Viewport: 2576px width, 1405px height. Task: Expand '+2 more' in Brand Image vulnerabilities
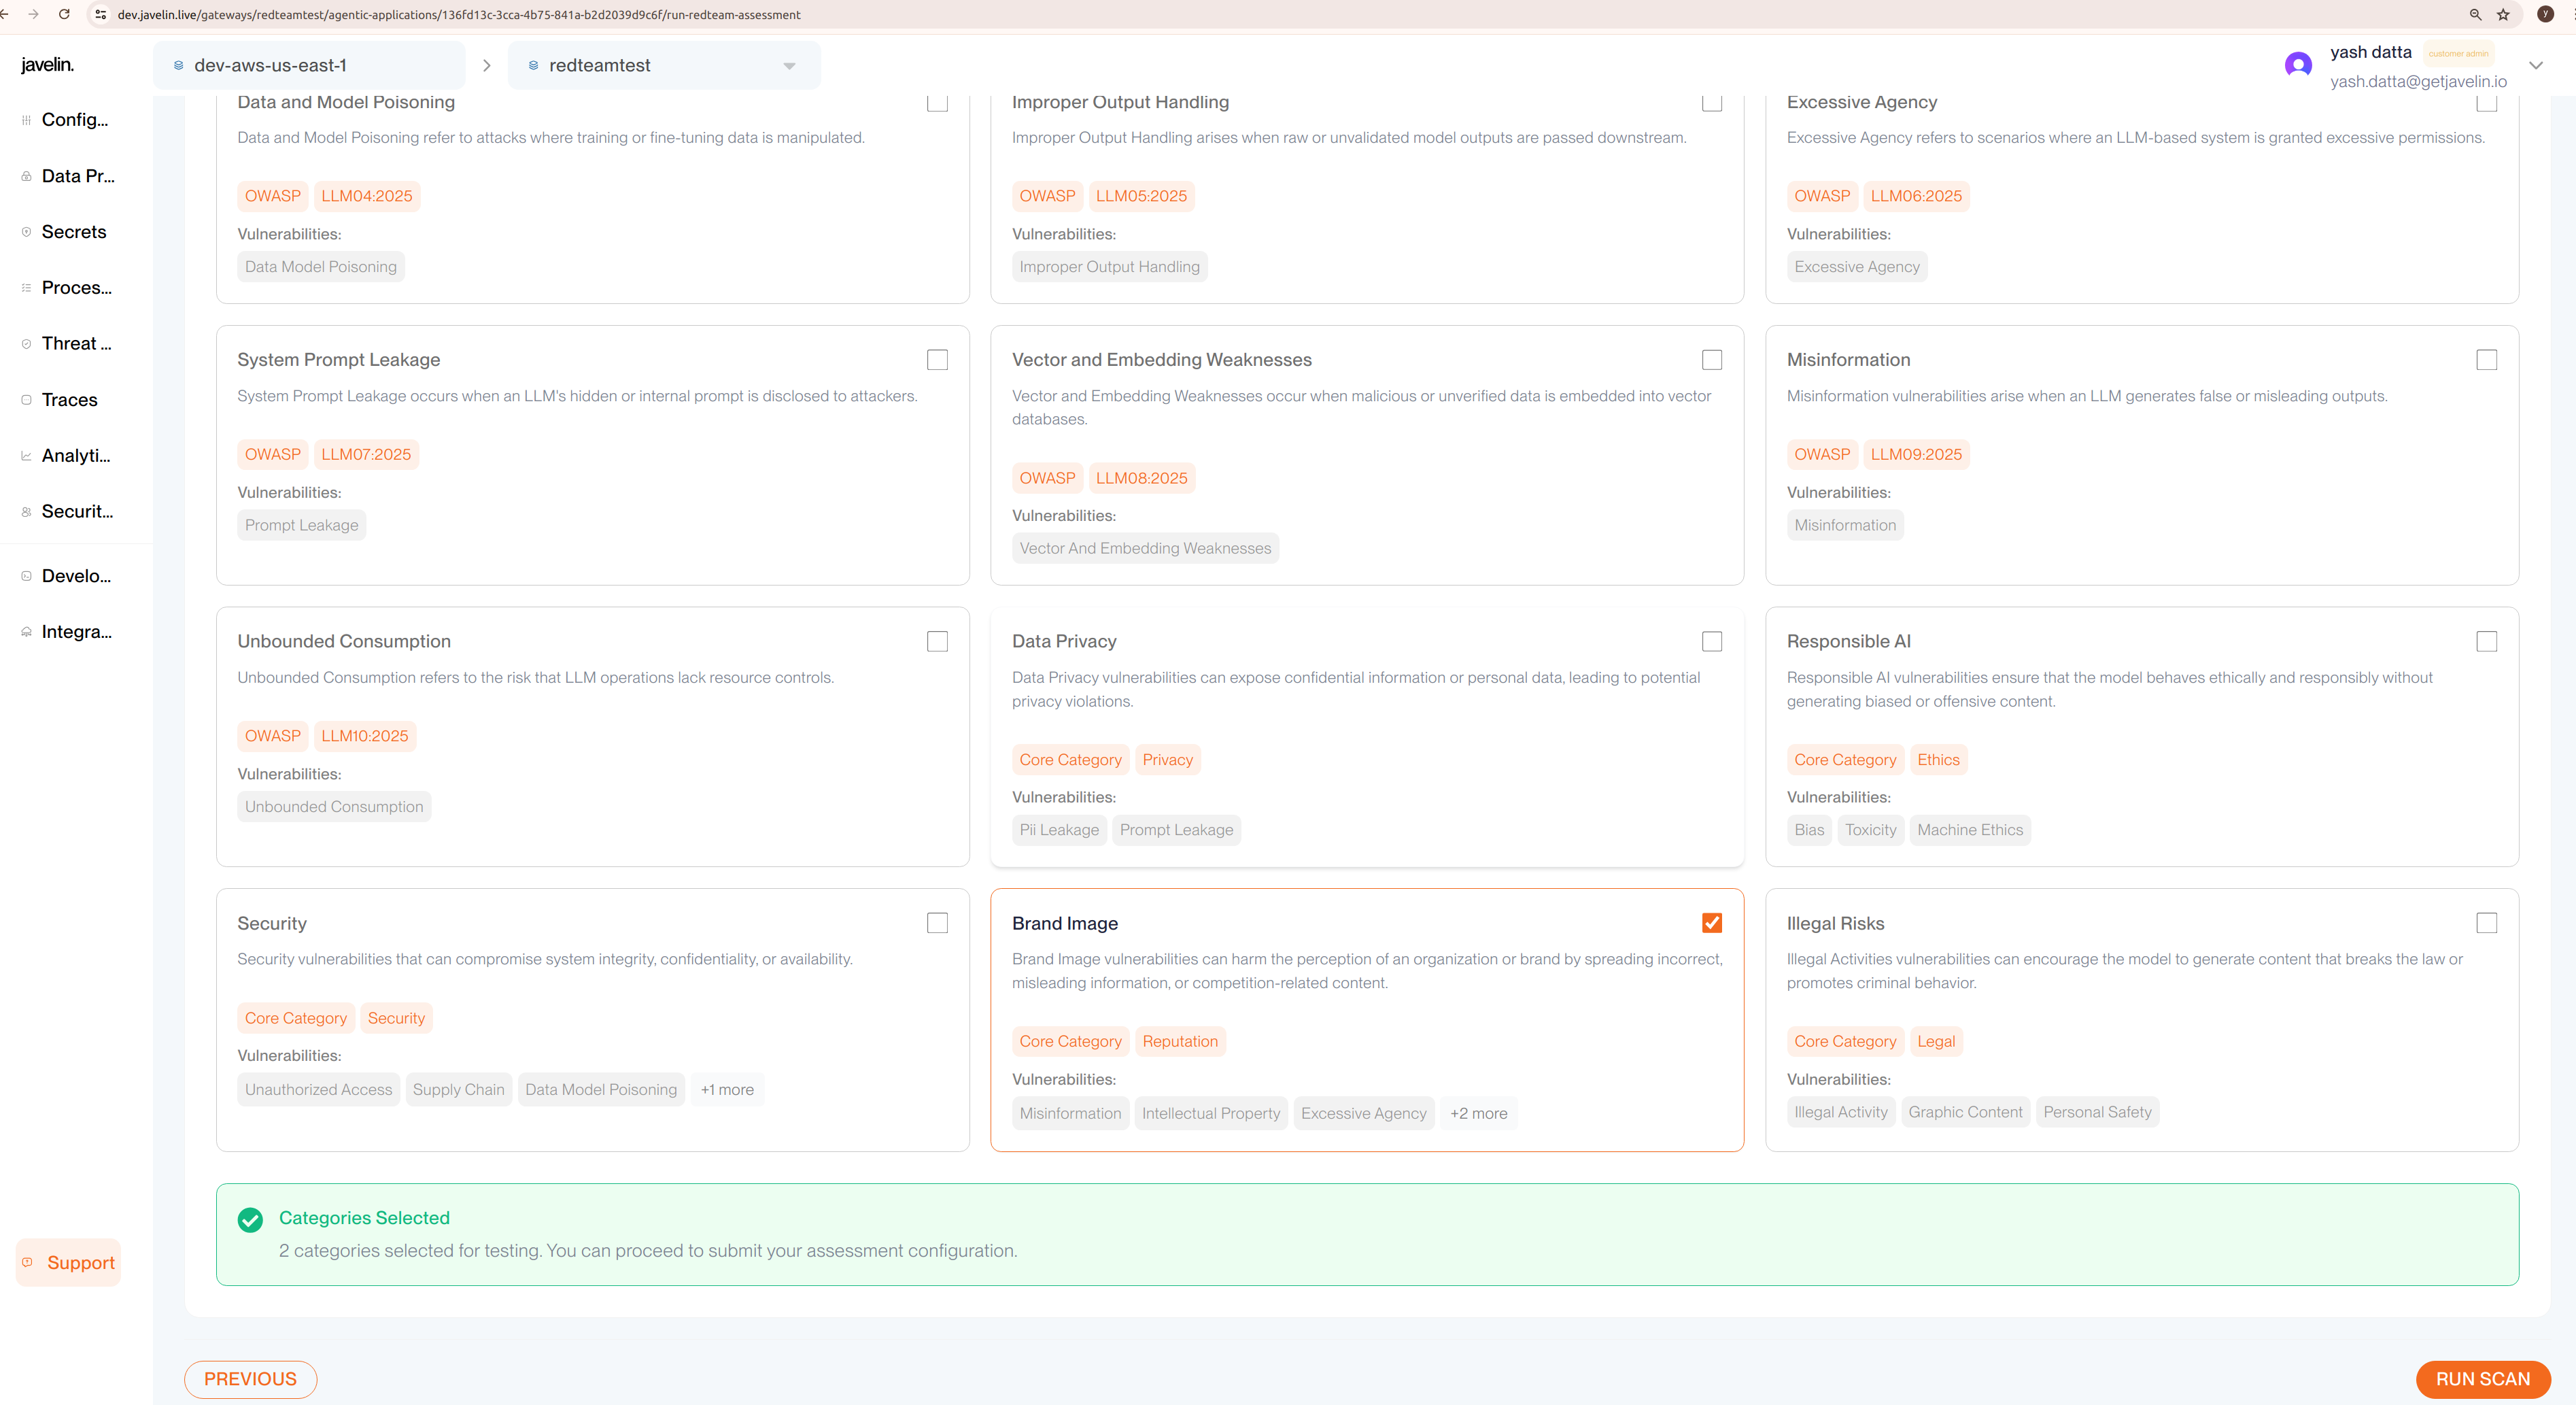(x=1478, y=1113)
